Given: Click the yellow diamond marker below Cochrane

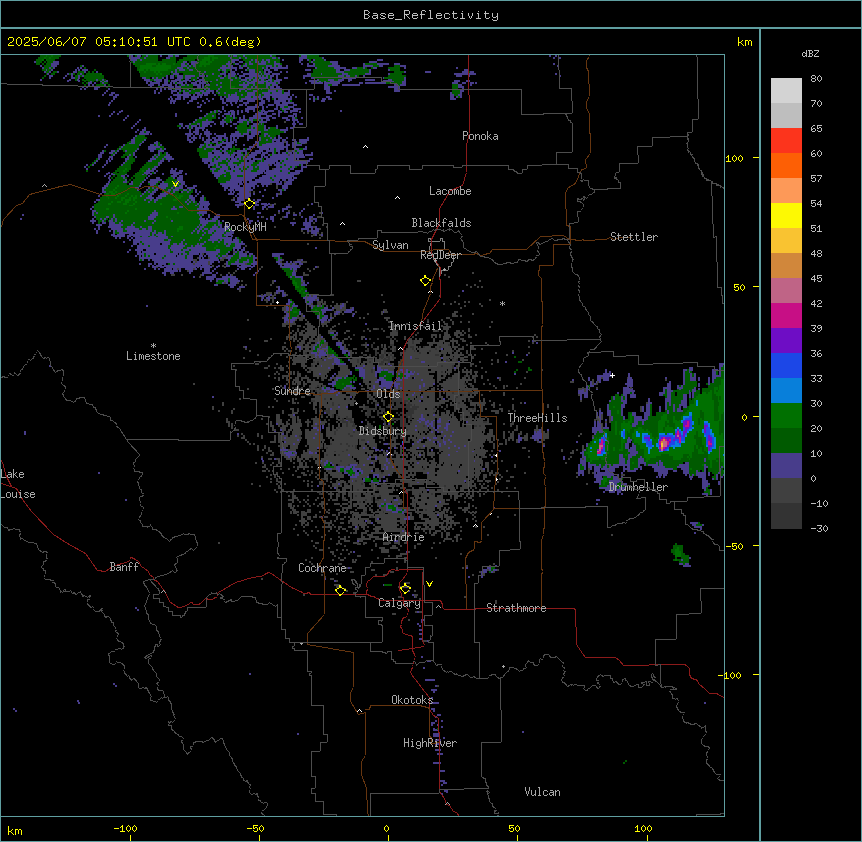Looking at the screenshot, I should click(x=340, y=590).
